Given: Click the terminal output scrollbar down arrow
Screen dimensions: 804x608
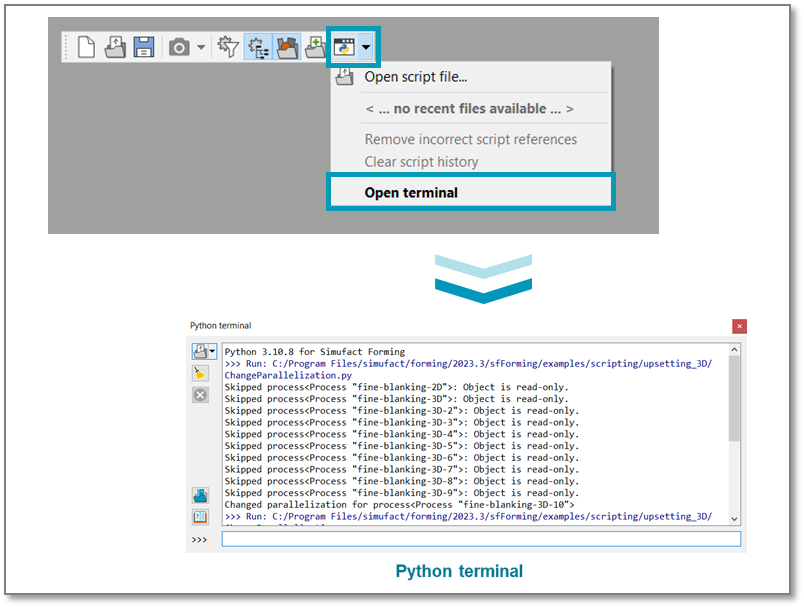Looking at the screenshot, I should (735, 519).
